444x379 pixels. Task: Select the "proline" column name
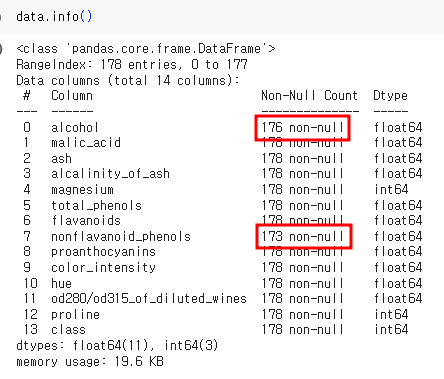[75, 314]
